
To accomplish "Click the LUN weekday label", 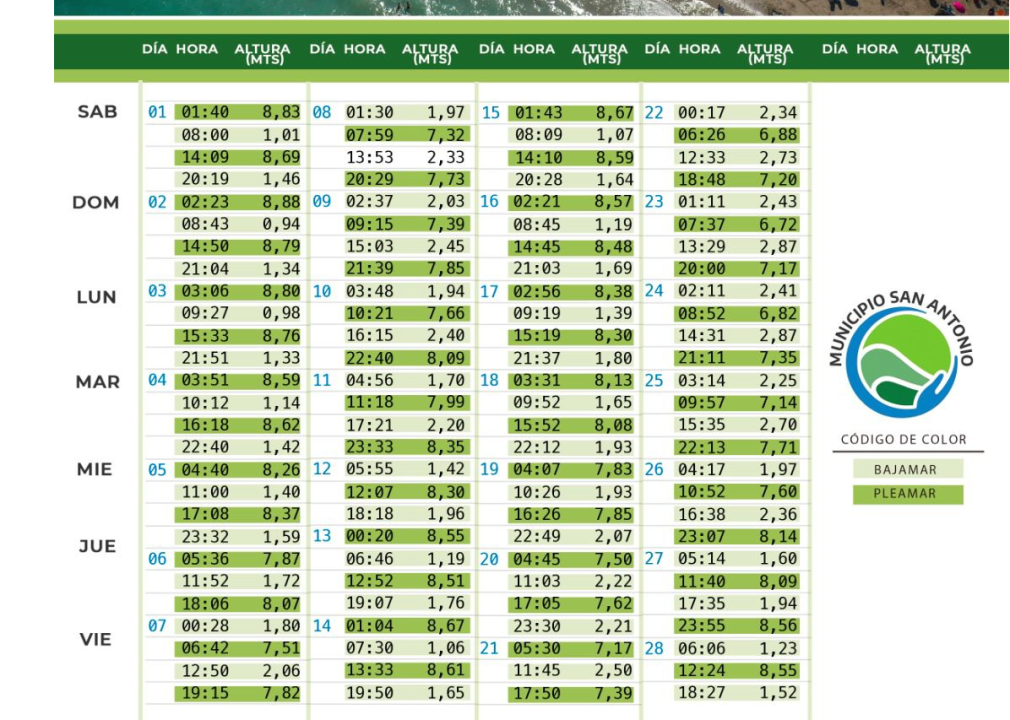I will 96,297.
